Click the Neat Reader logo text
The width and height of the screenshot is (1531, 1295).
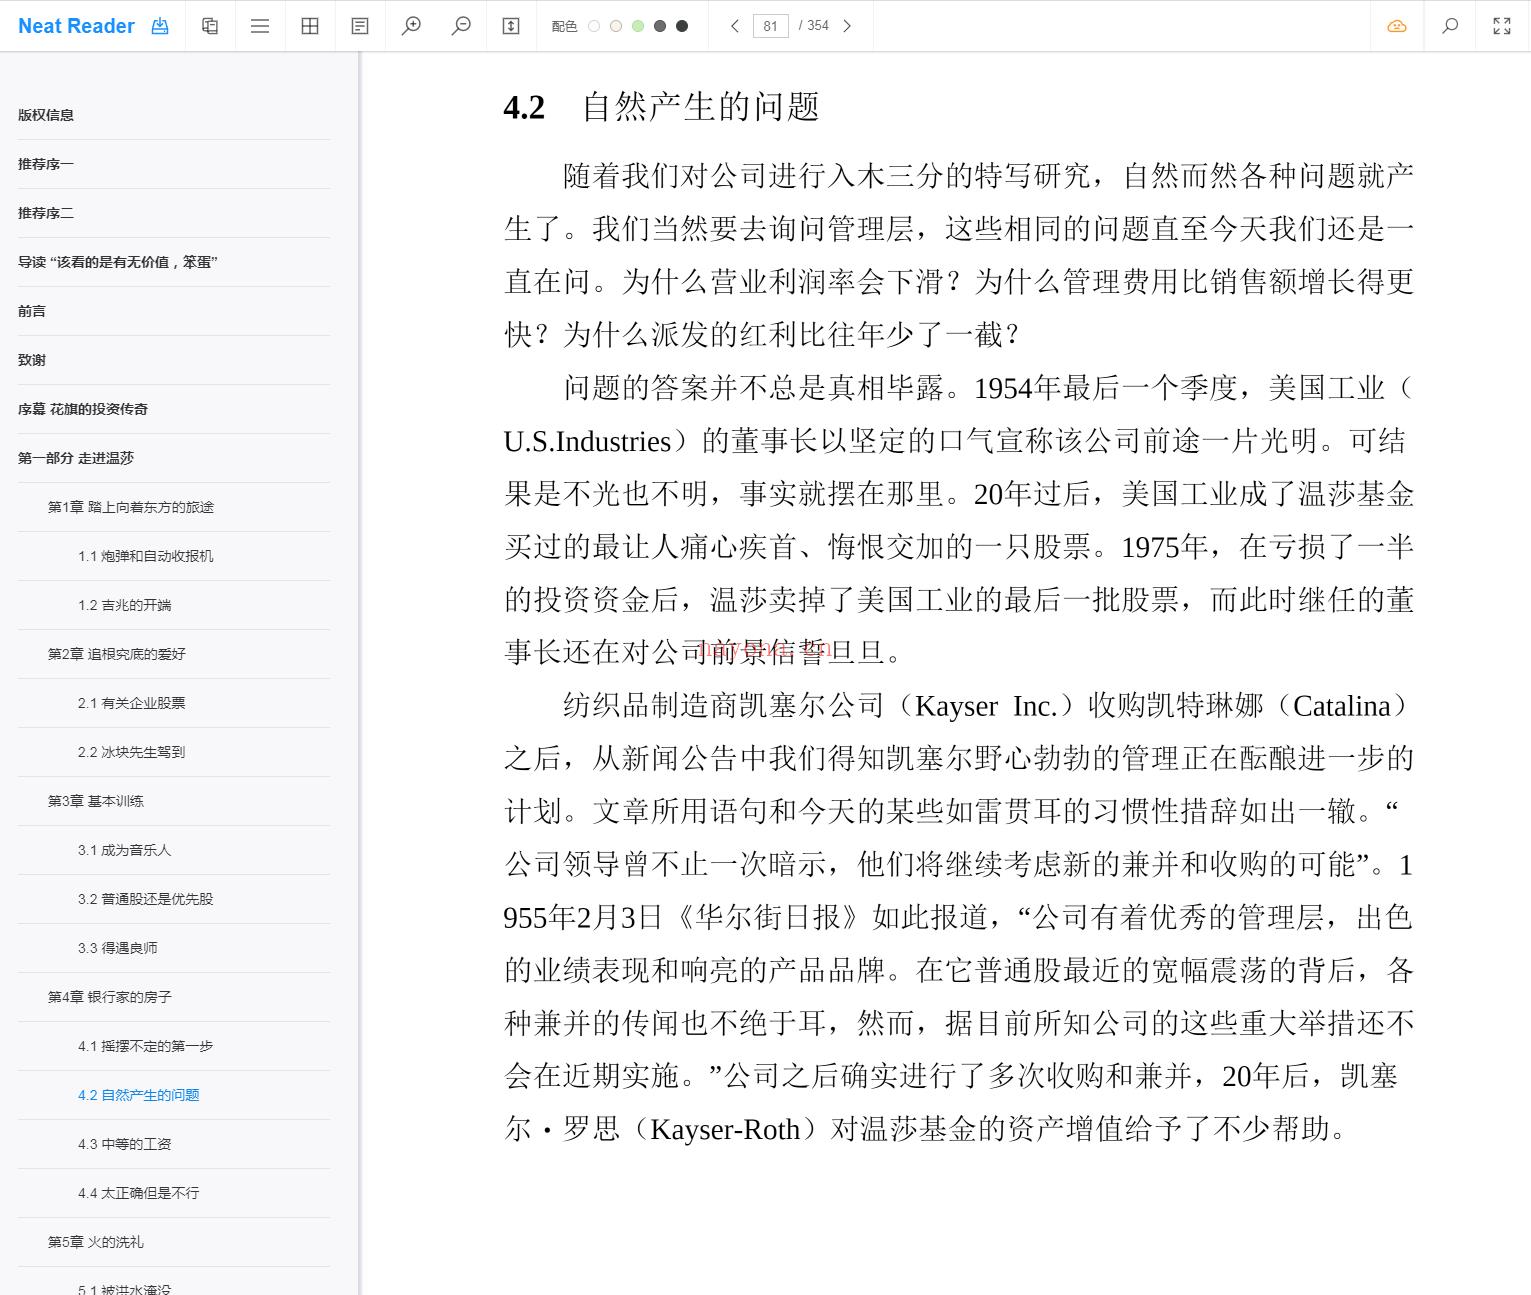pyautogui.click(x=76, y=26)
